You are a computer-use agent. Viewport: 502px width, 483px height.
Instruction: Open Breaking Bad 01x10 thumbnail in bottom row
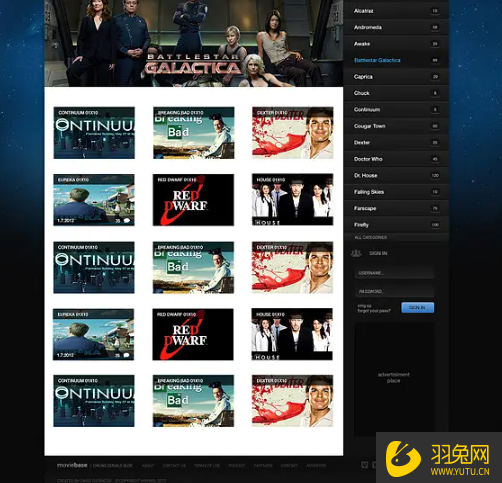point(193,401)
